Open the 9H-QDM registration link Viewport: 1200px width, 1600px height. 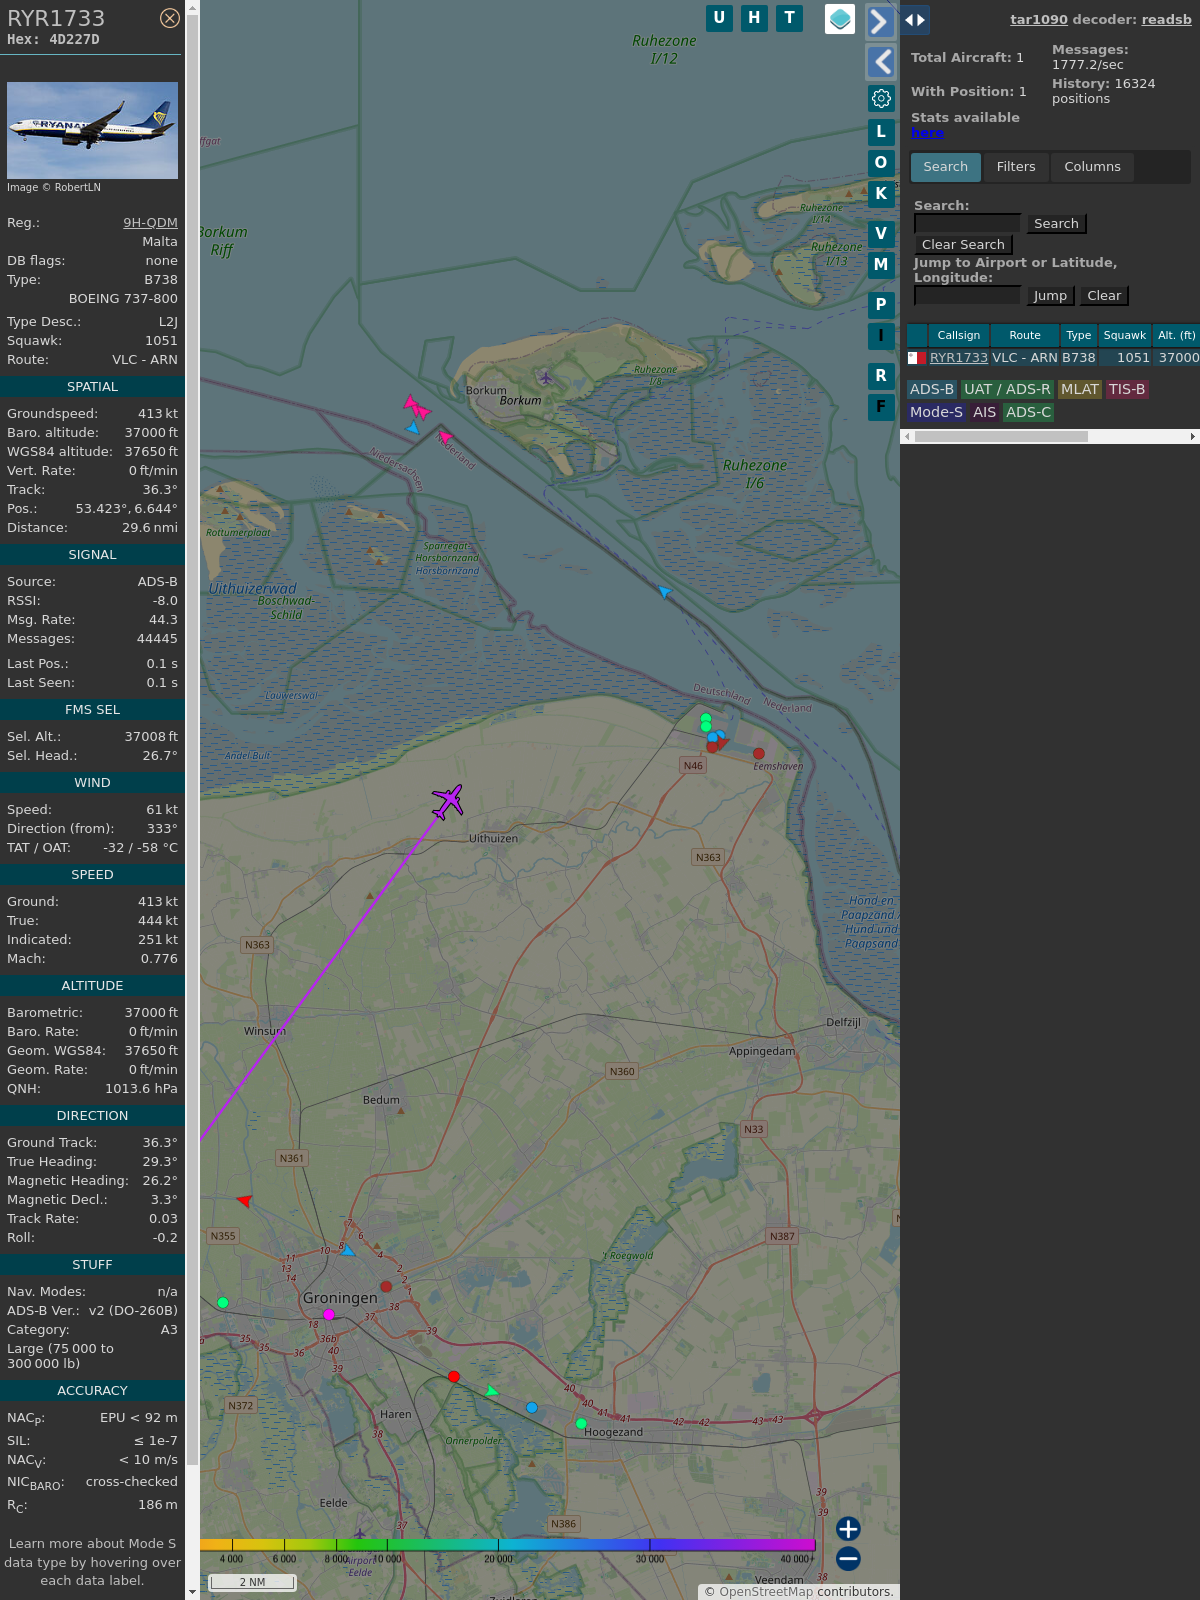150,223
